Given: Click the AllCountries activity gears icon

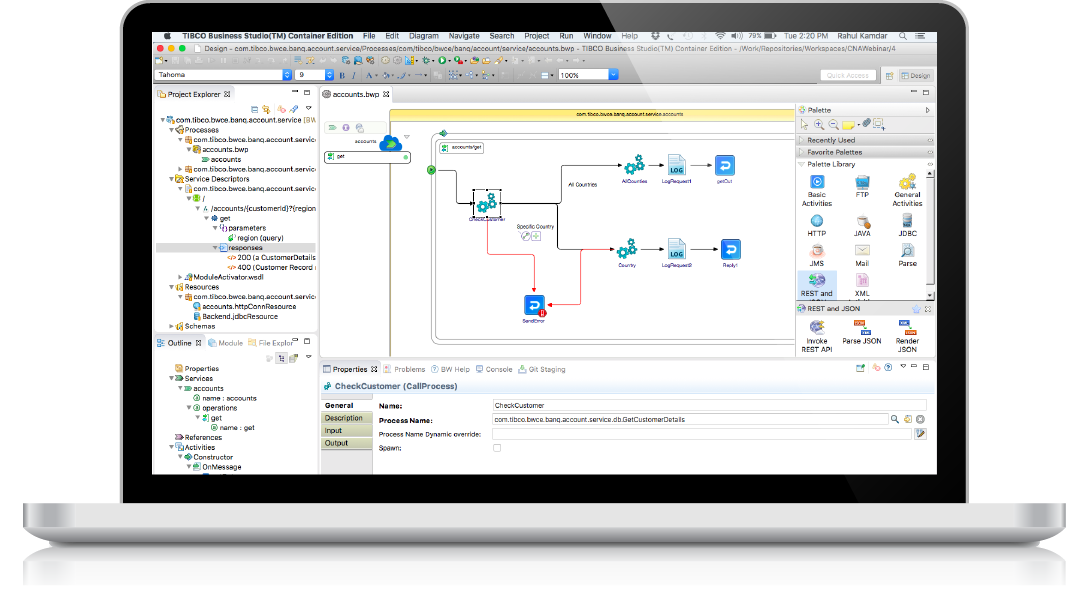Looking at the screenshot, I should [634, 165].
